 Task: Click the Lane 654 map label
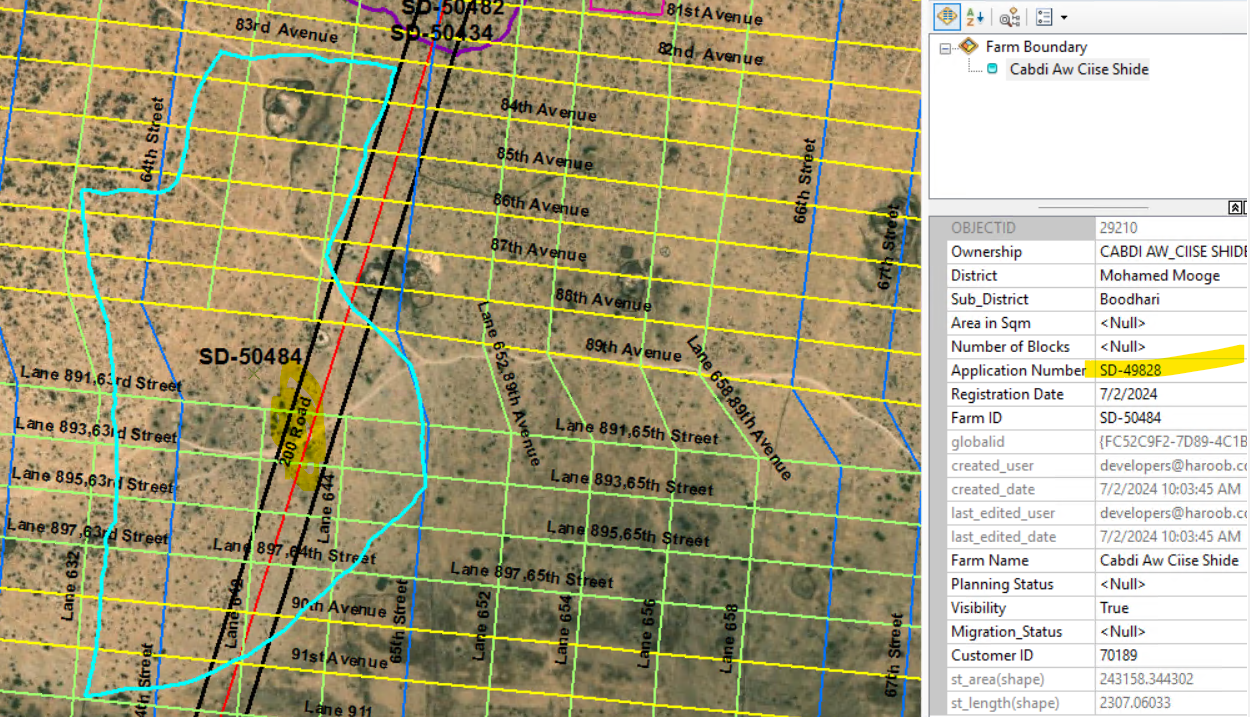point(562,630)
